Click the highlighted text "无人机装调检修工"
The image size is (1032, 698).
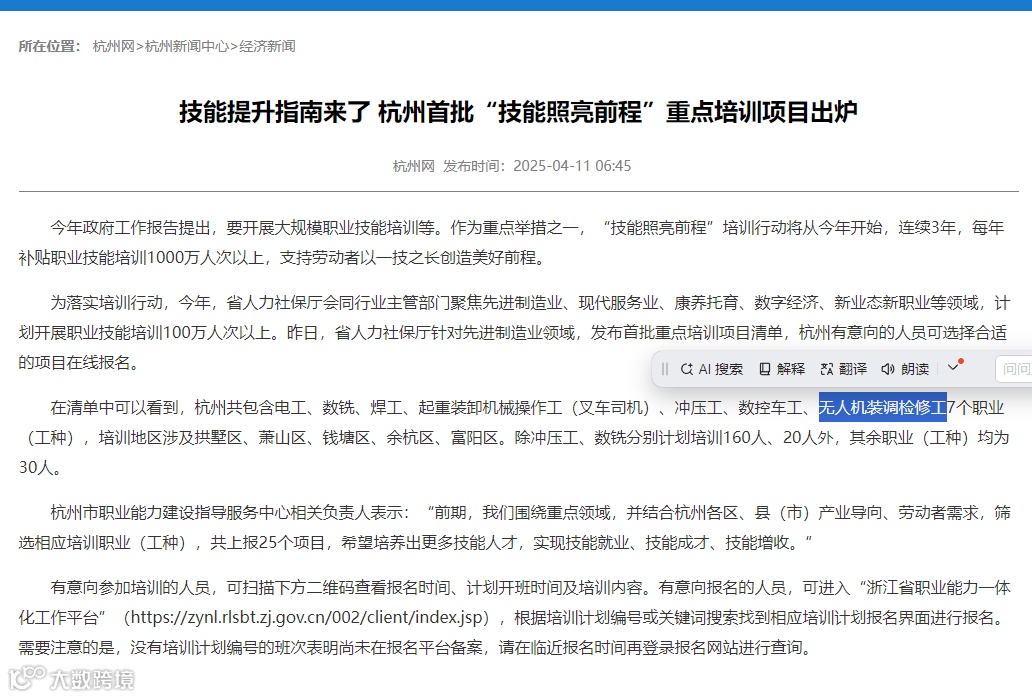pos(883,408)
